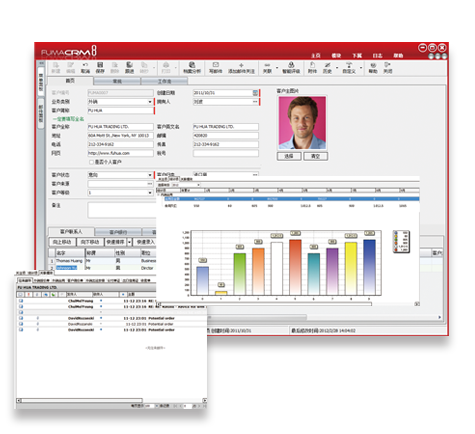Click the 选择 button under customer photo

[x=289, y=156]
